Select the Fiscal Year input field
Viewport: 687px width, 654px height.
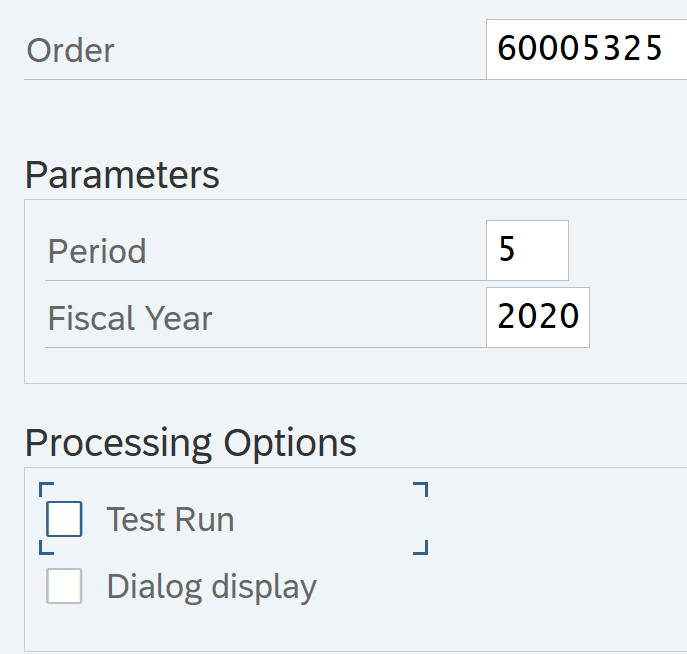[538, 317]
